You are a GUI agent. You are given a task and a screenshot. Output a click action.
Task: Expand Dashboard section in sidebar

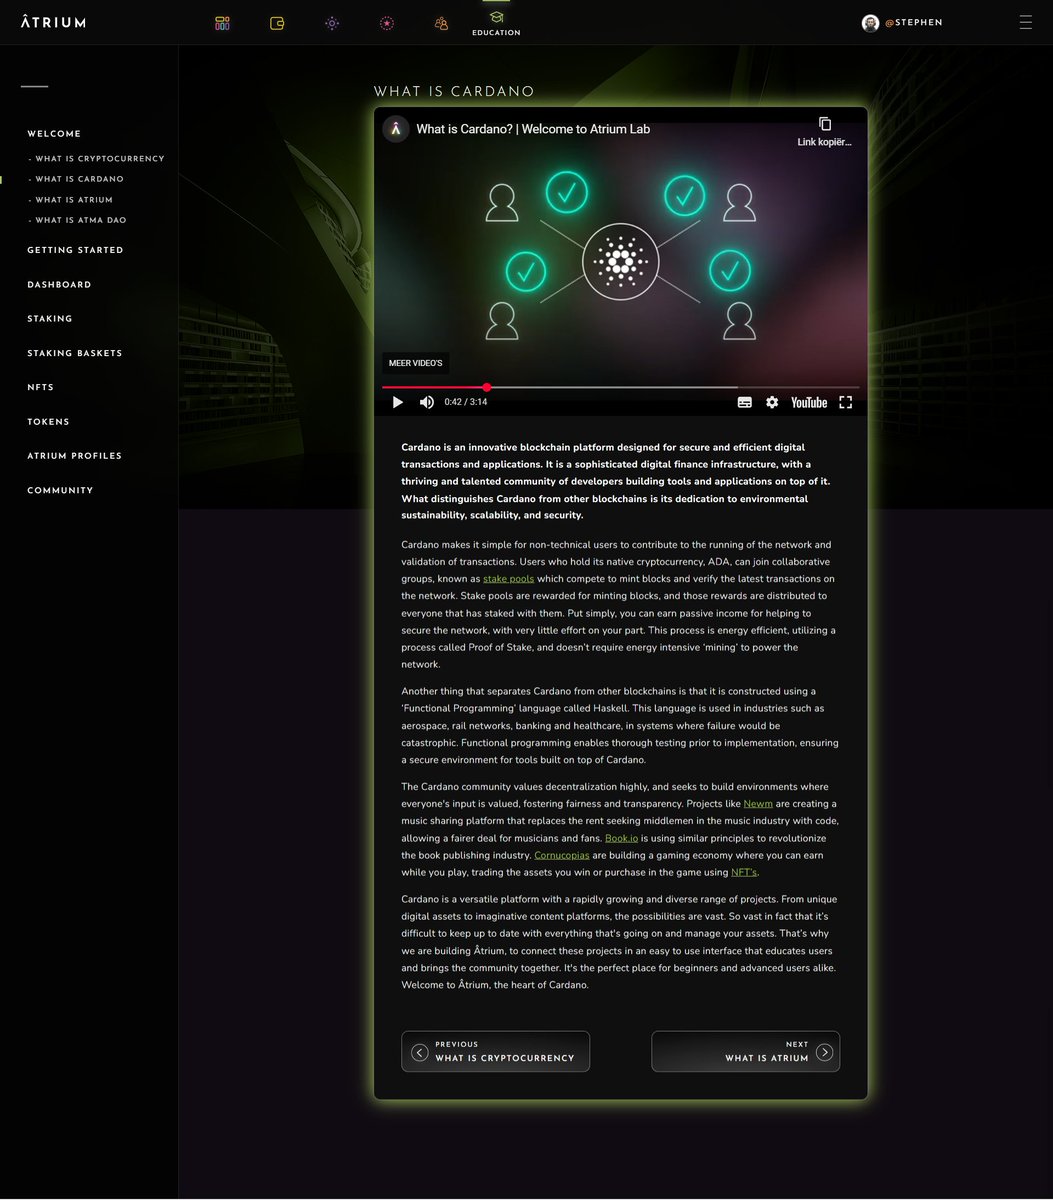(59, 285)
